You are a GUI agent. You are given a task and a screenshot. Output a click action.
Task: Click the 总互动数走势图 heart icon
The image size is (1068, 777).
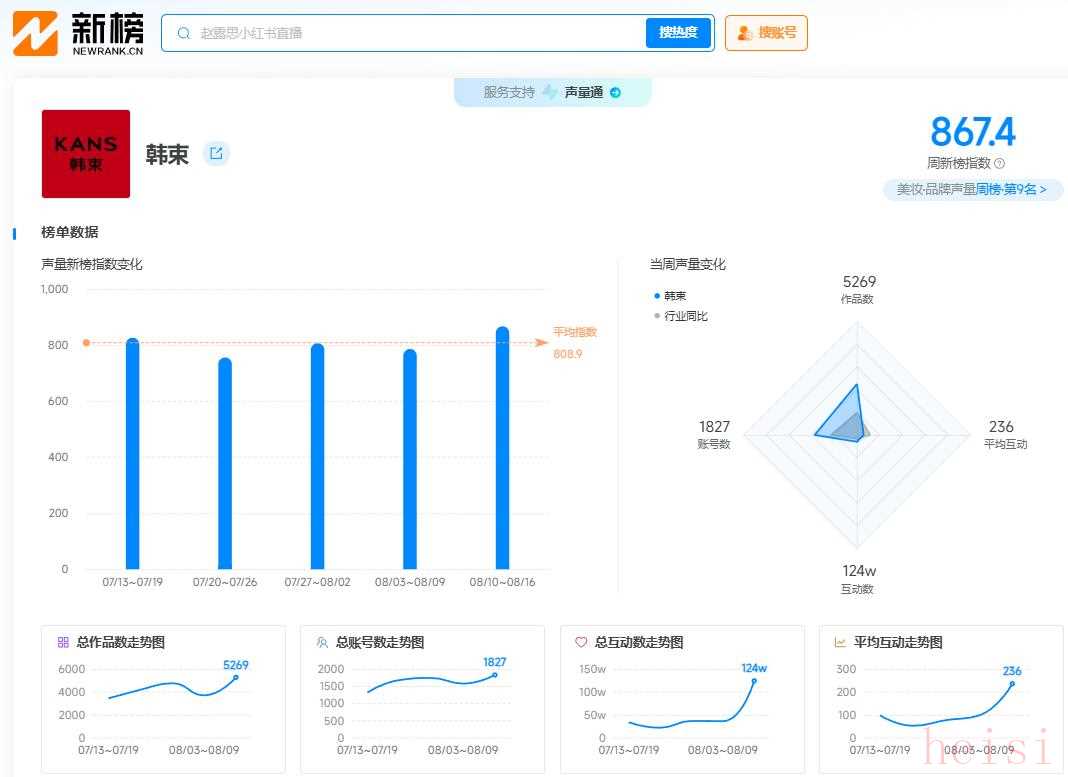tap(581, 642)
